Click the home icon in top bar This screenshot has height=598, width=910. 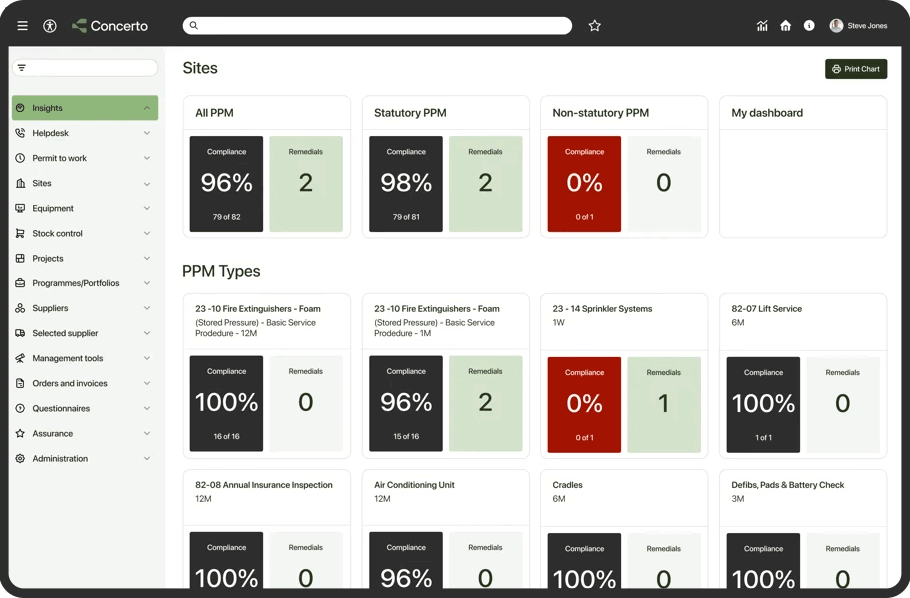click(786, 25)
